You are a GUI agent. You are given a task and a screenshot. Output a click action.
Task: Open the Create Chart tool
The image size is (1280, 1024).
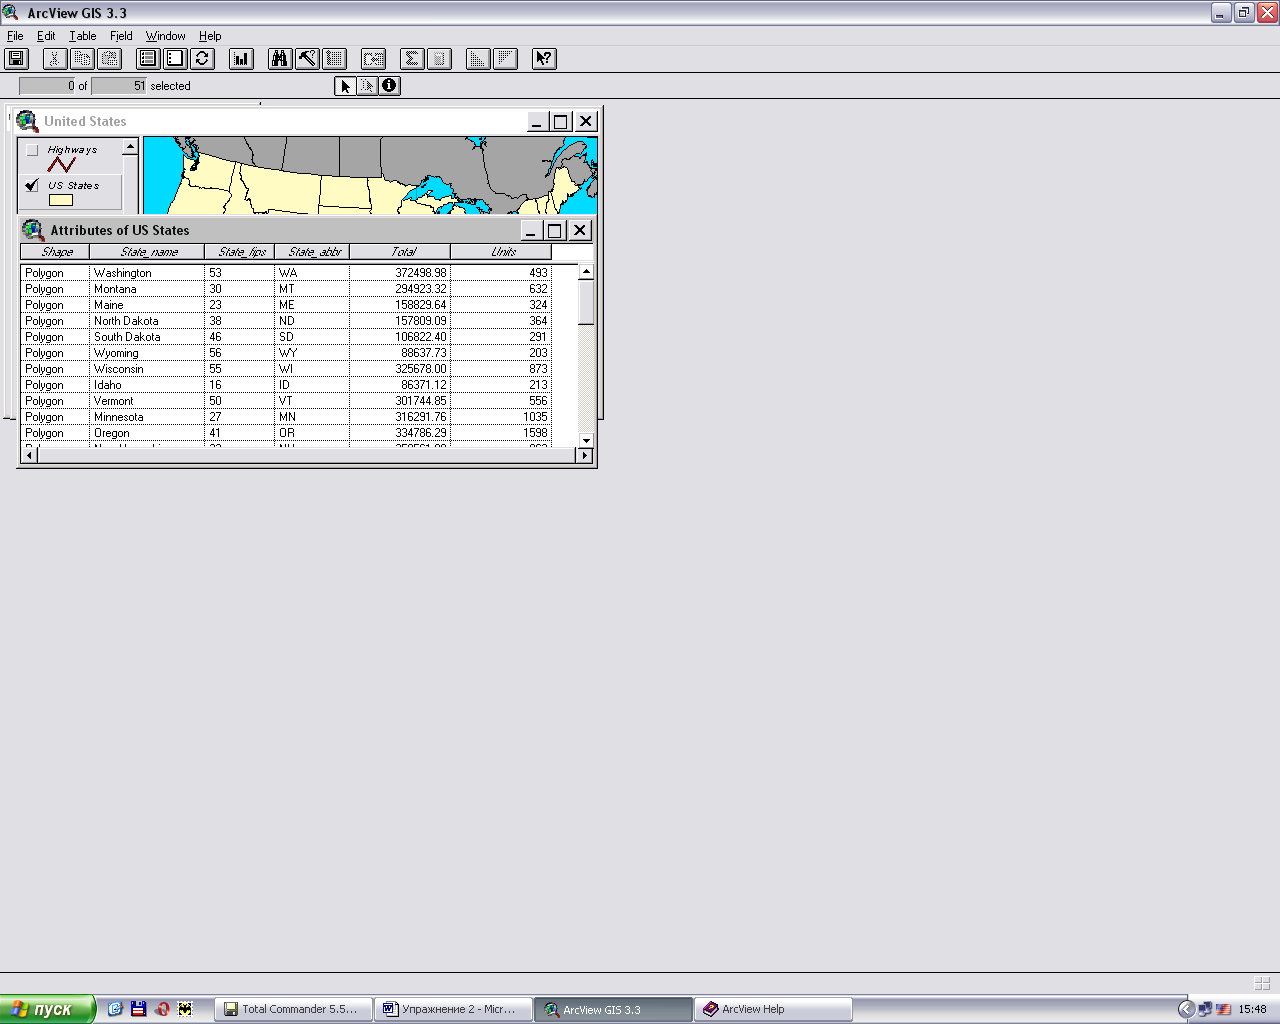[x=241, y=58]
